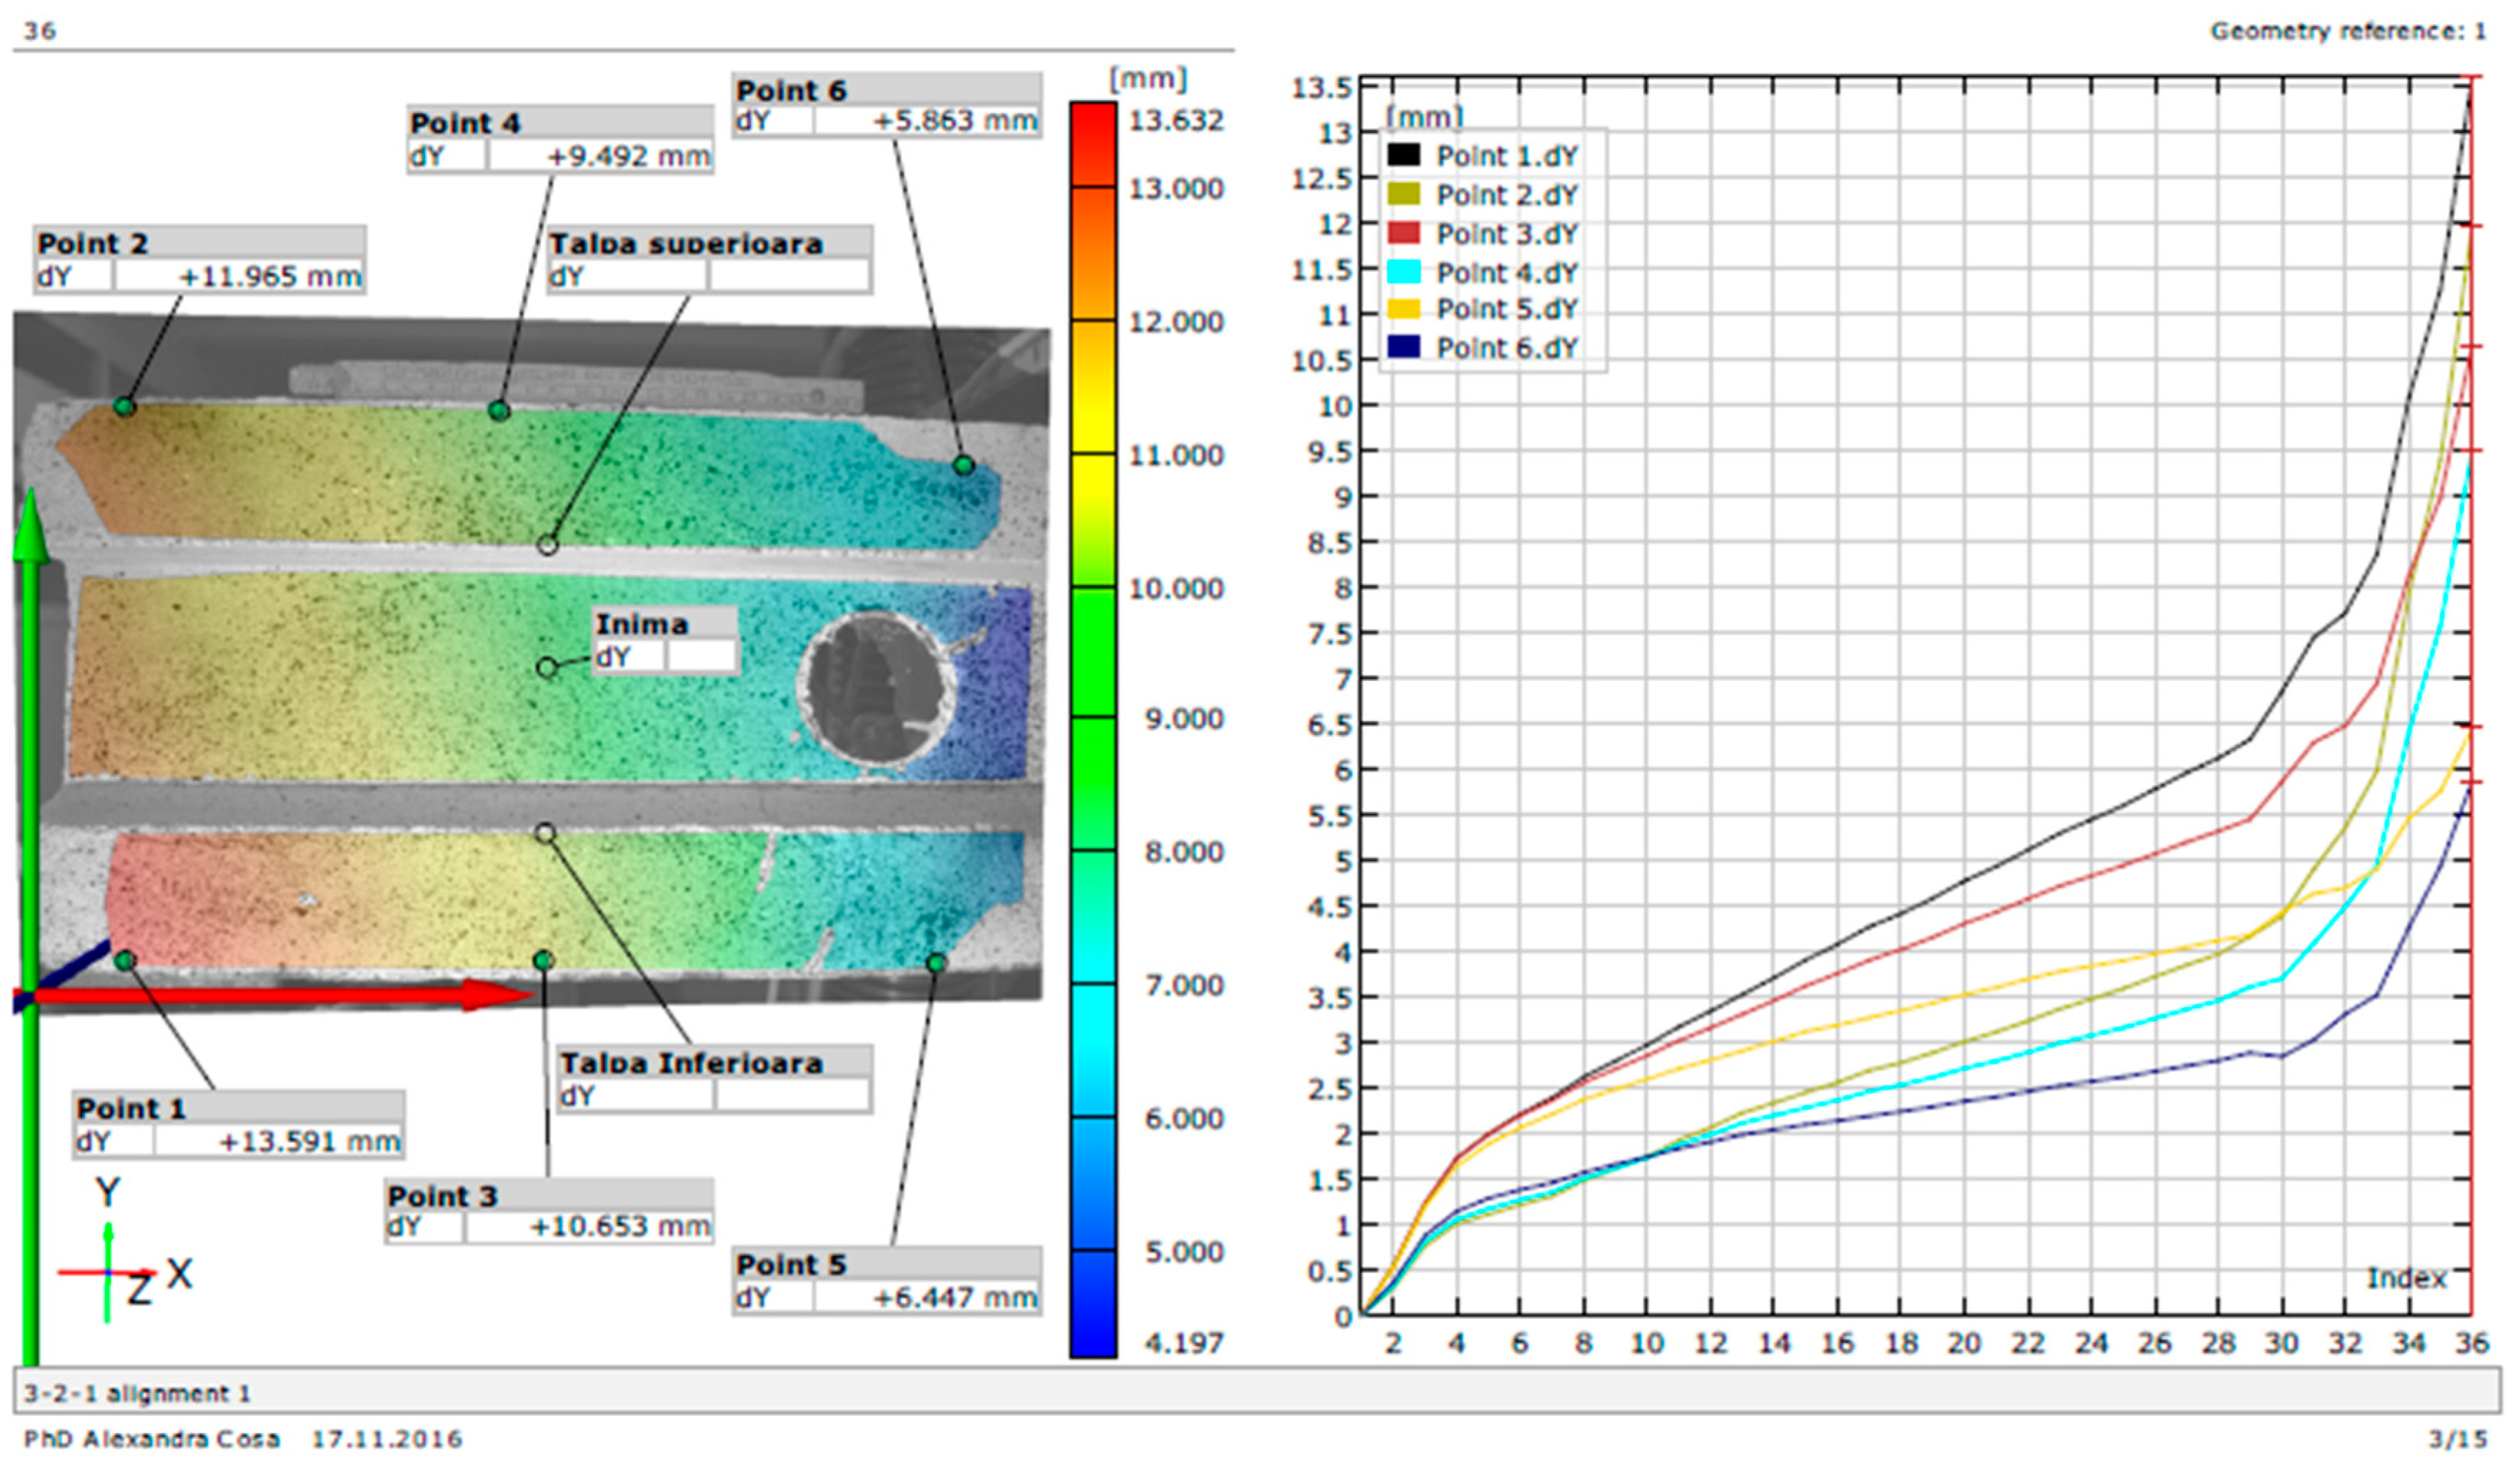Select the Point 6 marker on beam
The height and width of the screenshot is (1466, 2520).
click(x=963, y=465)
